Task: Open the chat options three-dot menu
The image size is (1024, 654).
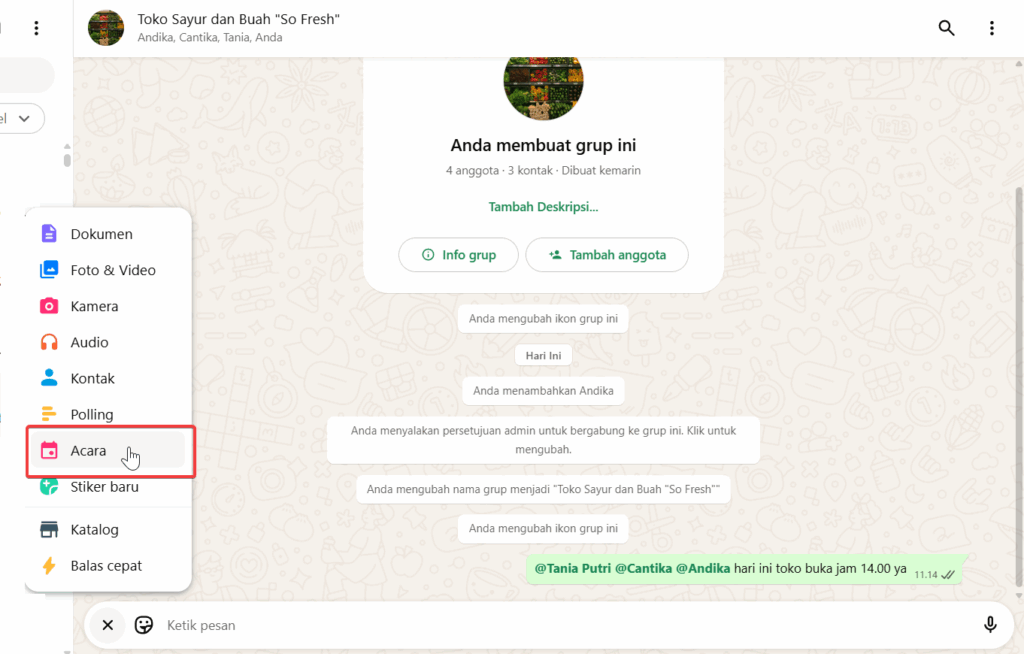Action: point(991,28)
